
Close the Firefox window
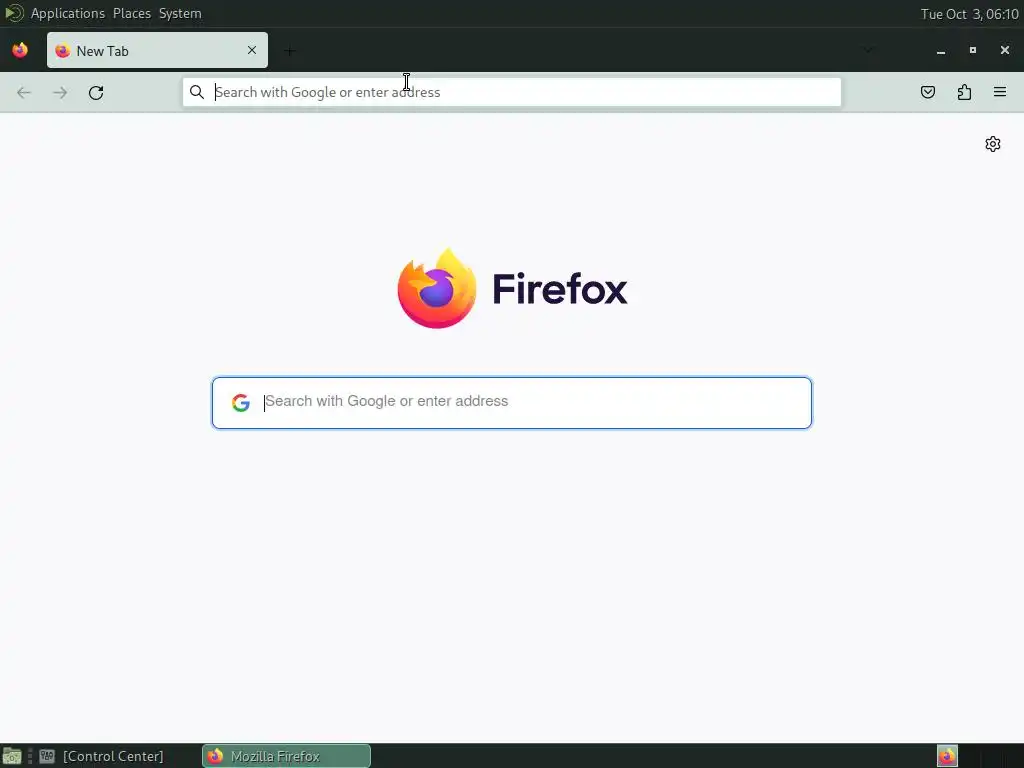[x=1005, y=50]
